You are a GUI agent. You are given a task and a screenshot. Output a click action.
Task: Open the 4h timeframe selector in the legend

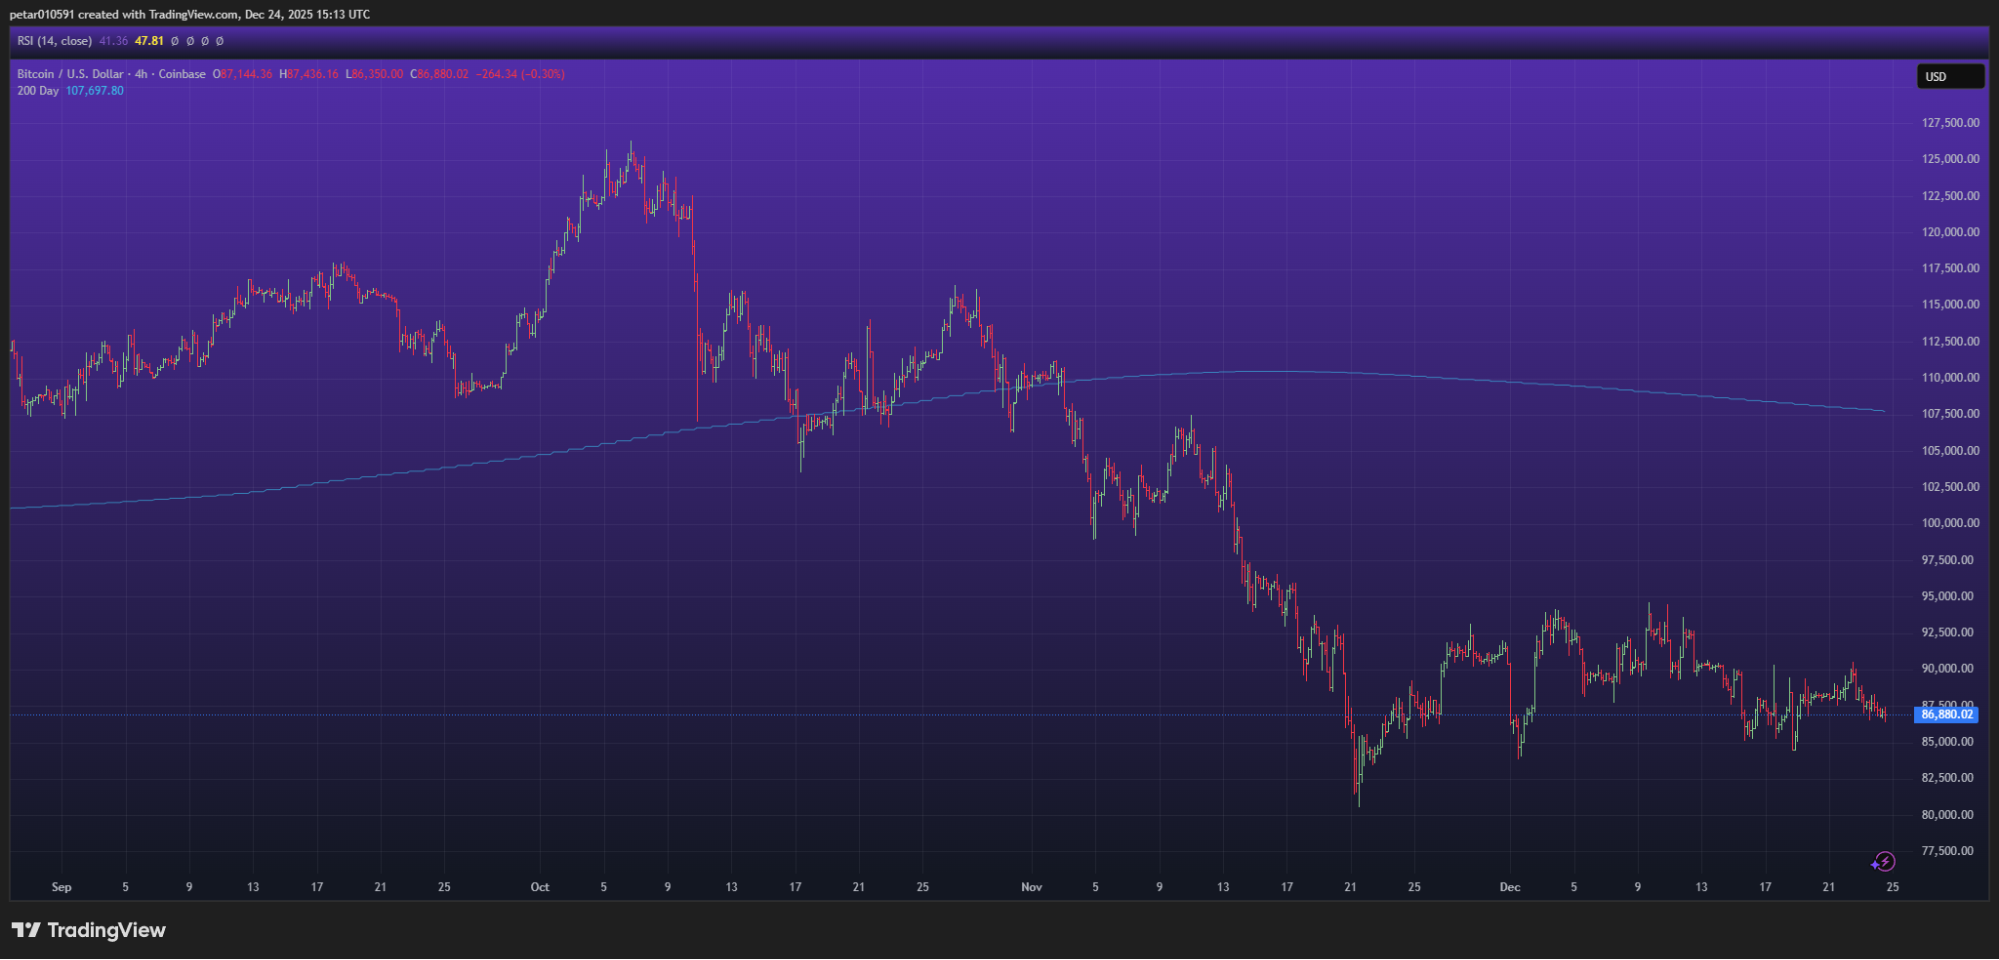click(140, 73)
